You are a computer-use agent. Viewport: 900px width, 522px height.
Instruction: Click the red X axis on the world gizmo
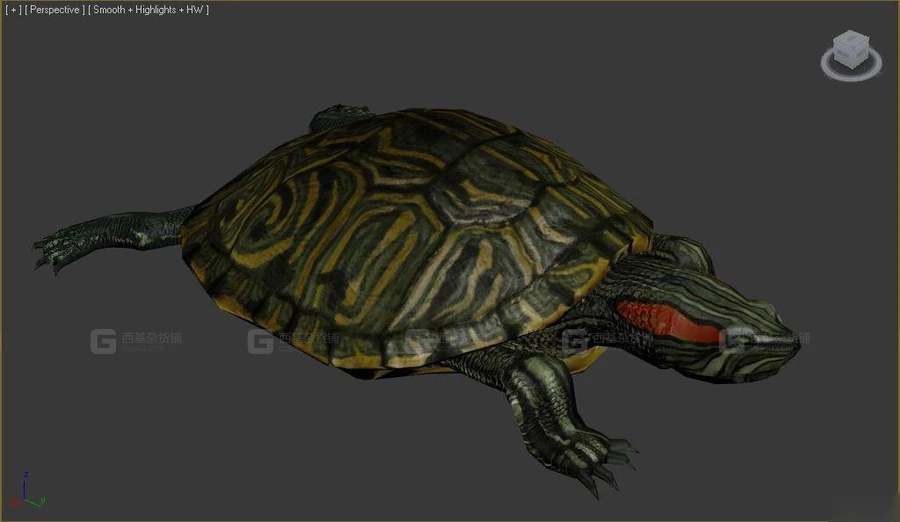point(14,500)
